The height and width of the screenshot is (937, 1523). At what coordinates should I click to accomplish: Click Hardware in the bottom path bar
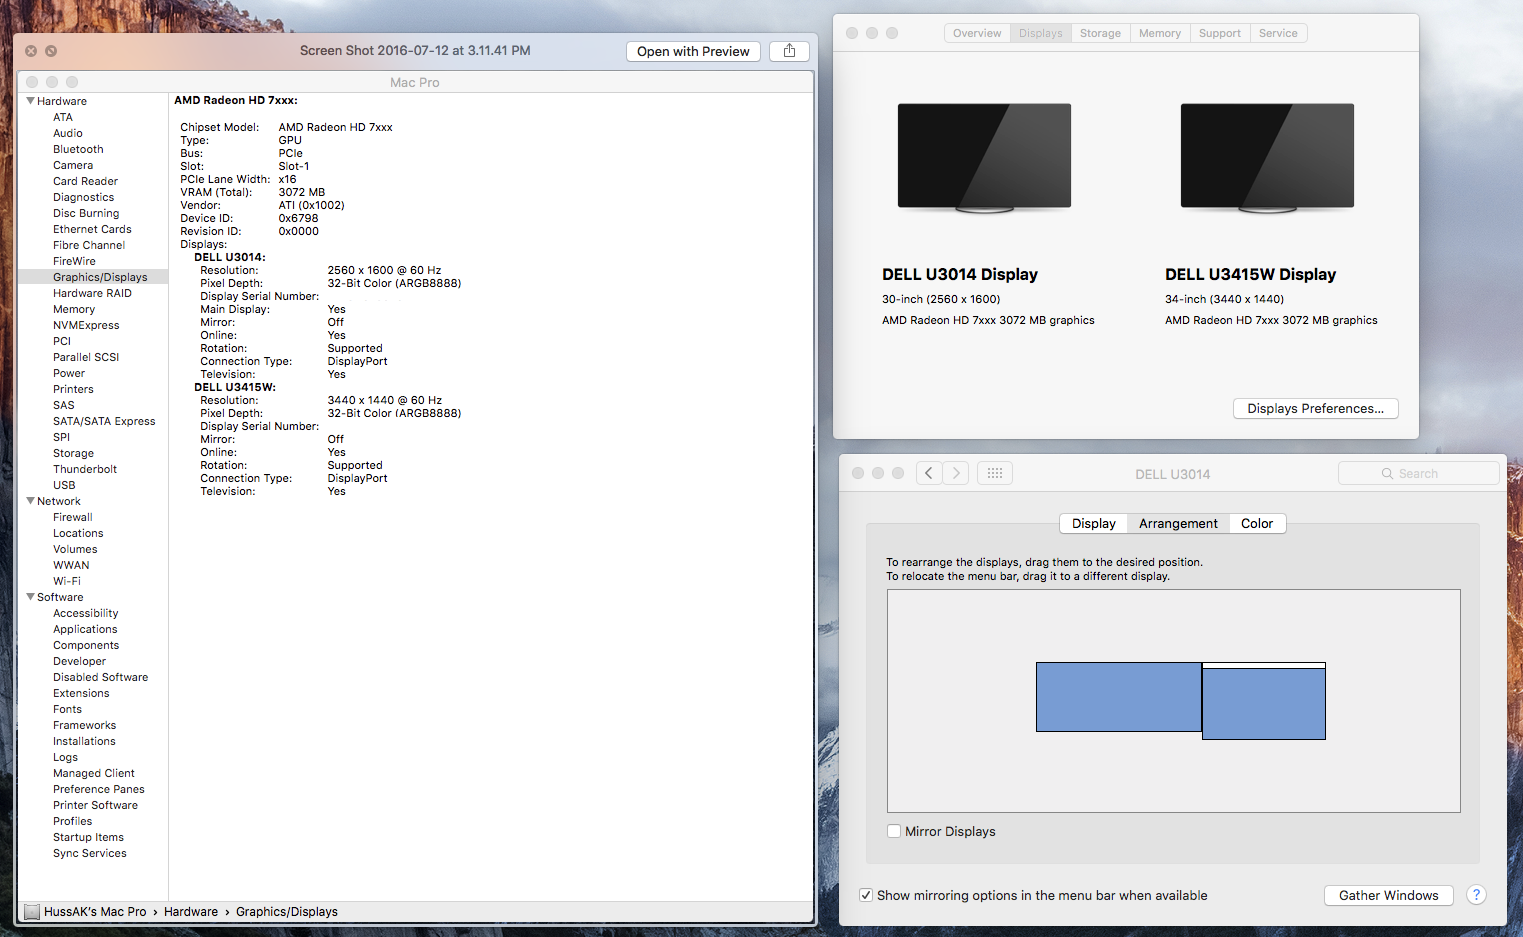click(191, 912)
